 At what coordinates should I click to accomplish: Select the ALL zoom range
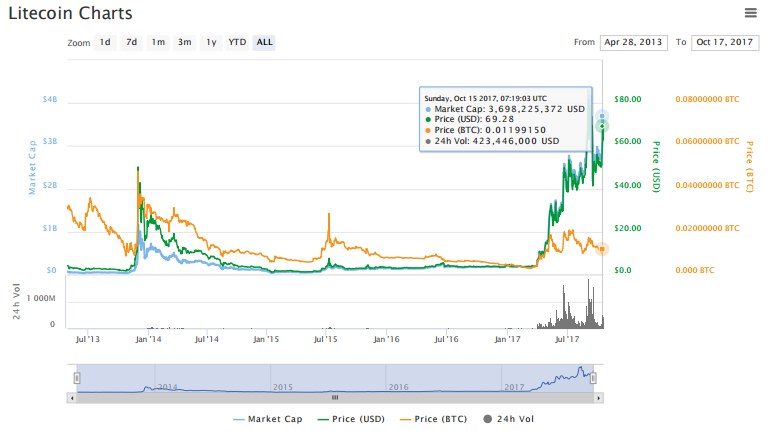click(264, 42)
